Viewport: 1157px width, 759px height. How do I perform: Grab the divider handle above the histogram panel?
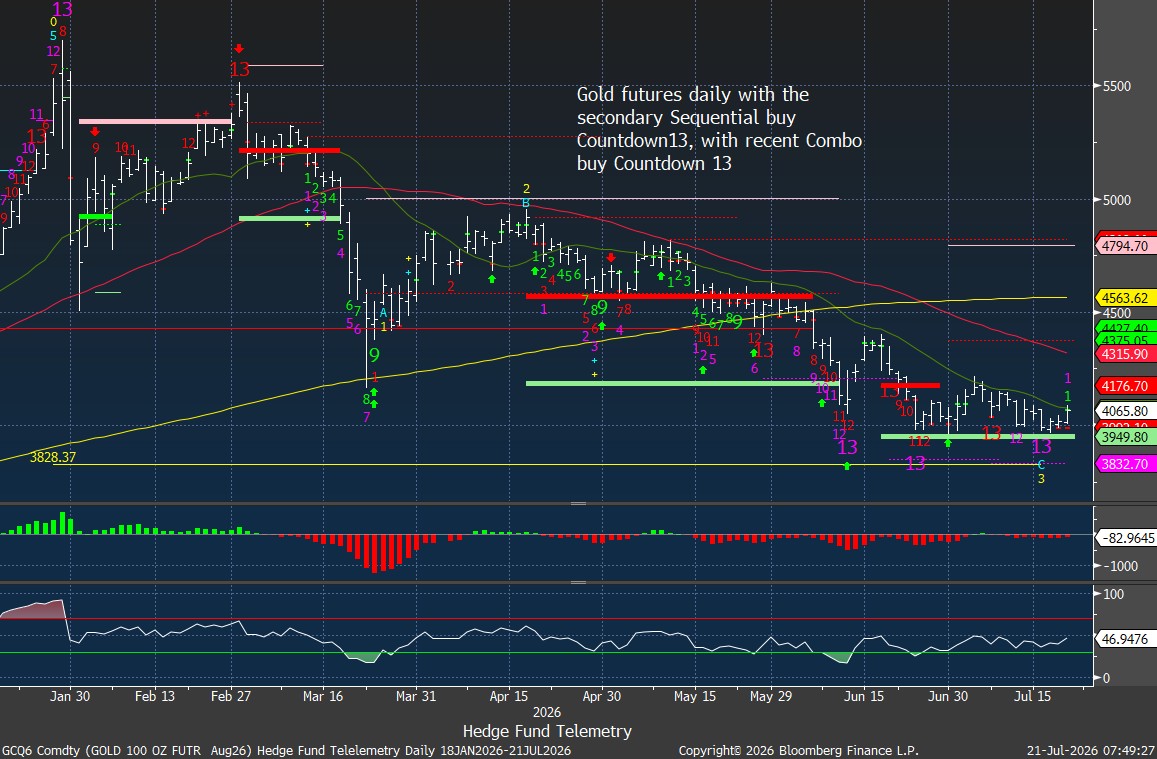coord(578,503)
